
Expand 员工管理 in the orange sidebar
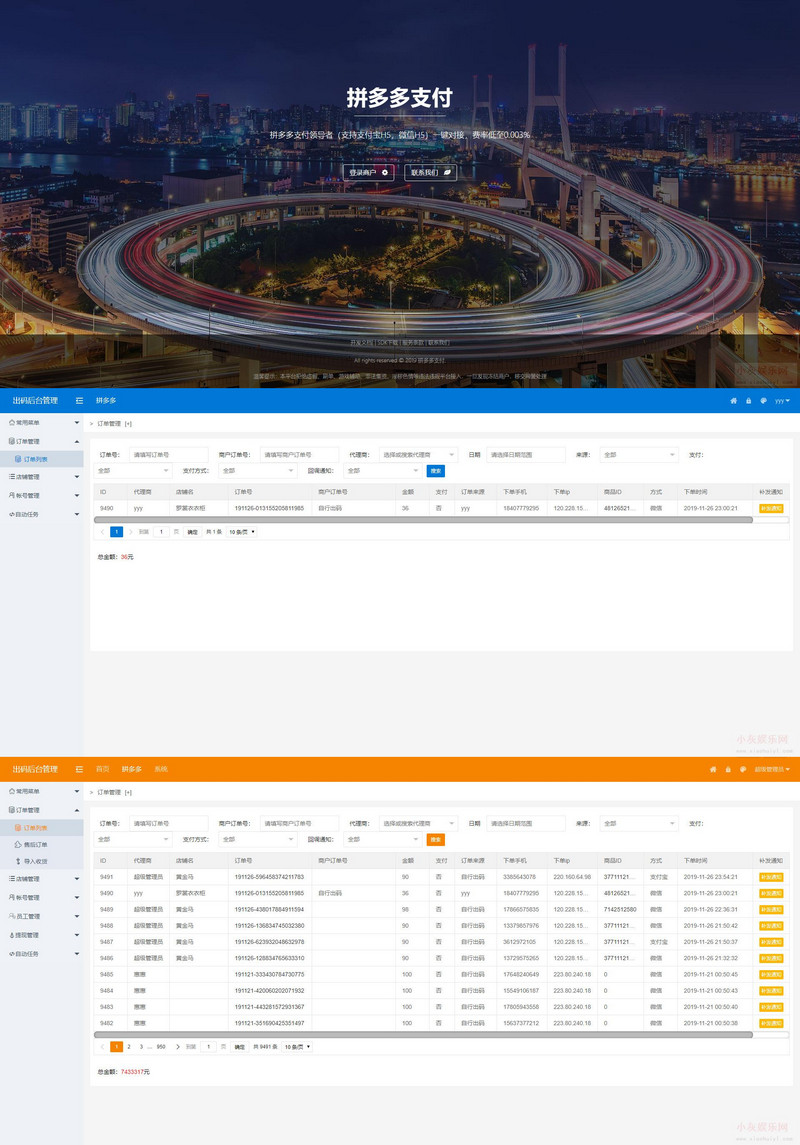(x=42, y=916)
